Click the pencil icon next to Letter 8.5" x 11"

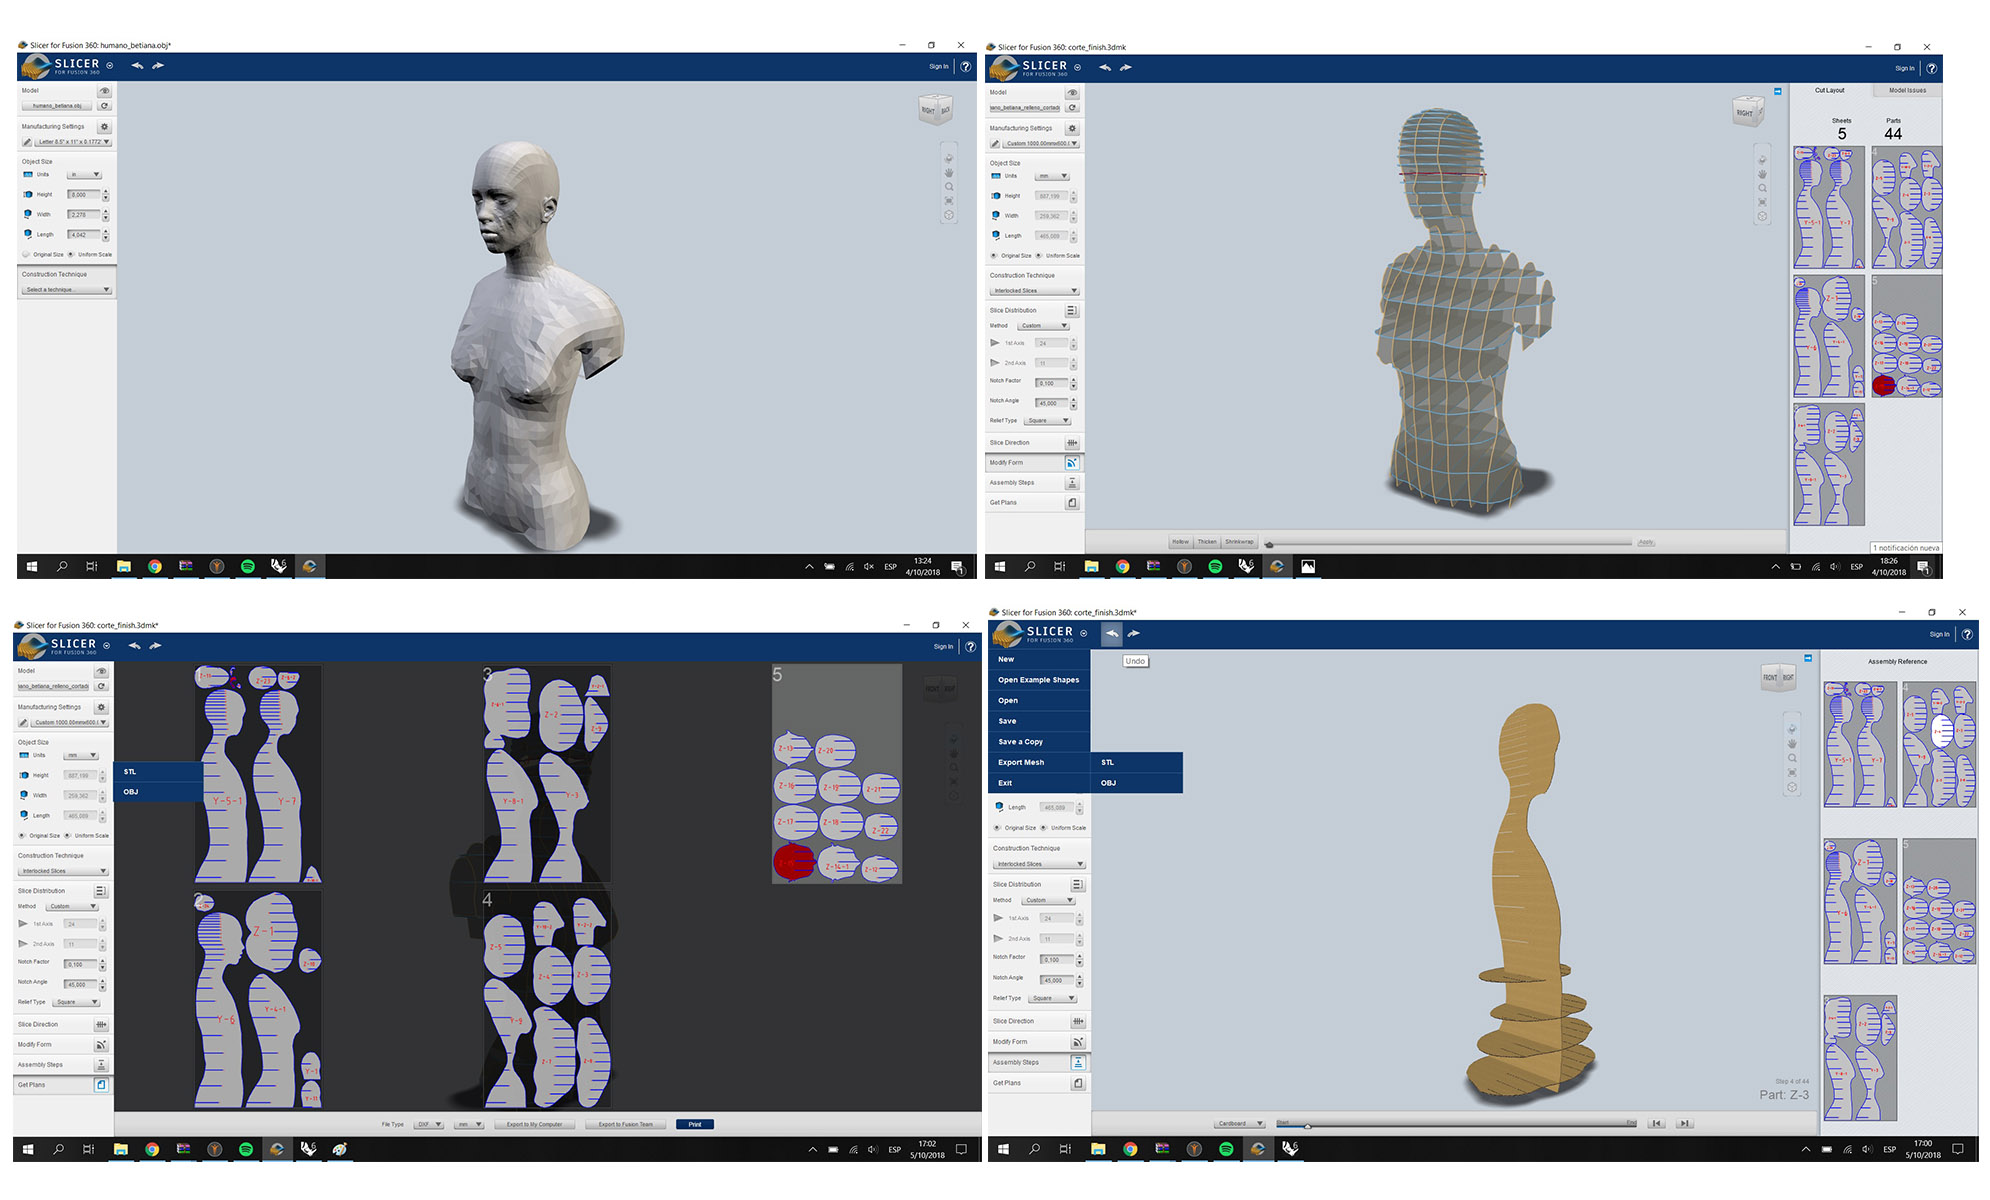pos(27,142)
